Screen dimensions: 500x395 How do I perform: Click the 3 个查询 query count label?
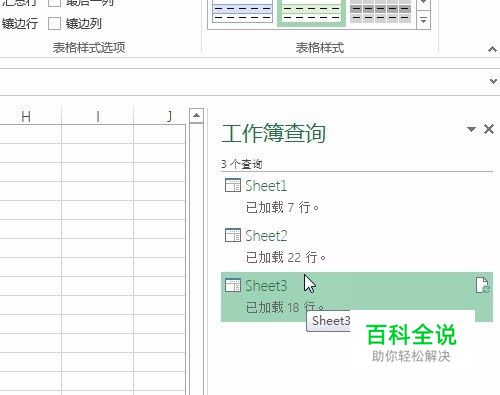[x=242, y=164]
